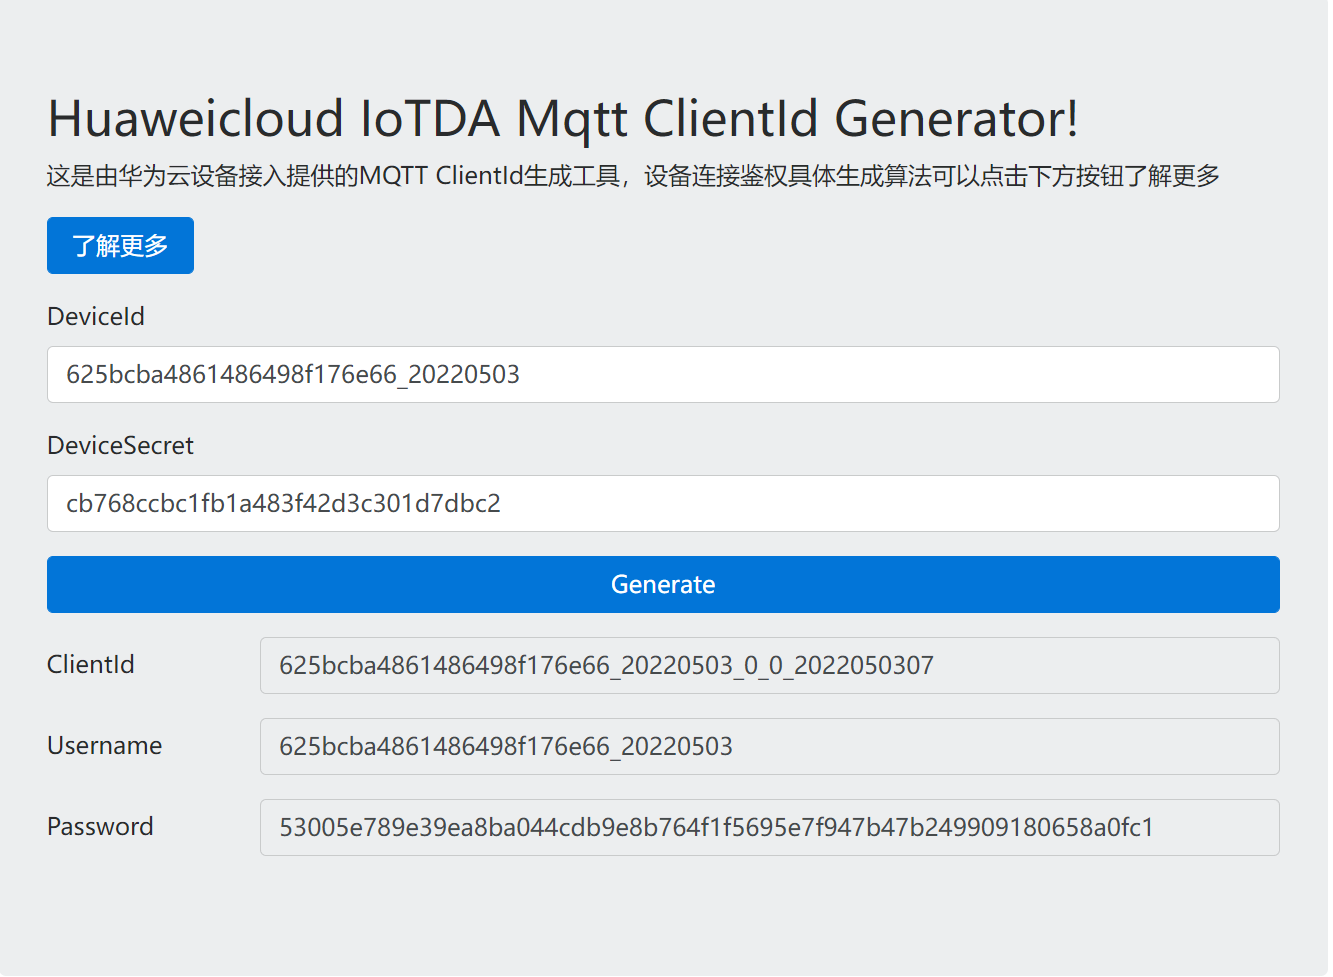Screen dimensions: 1333x977
Task: Click the ClientId label
Action: click(91, 665)
